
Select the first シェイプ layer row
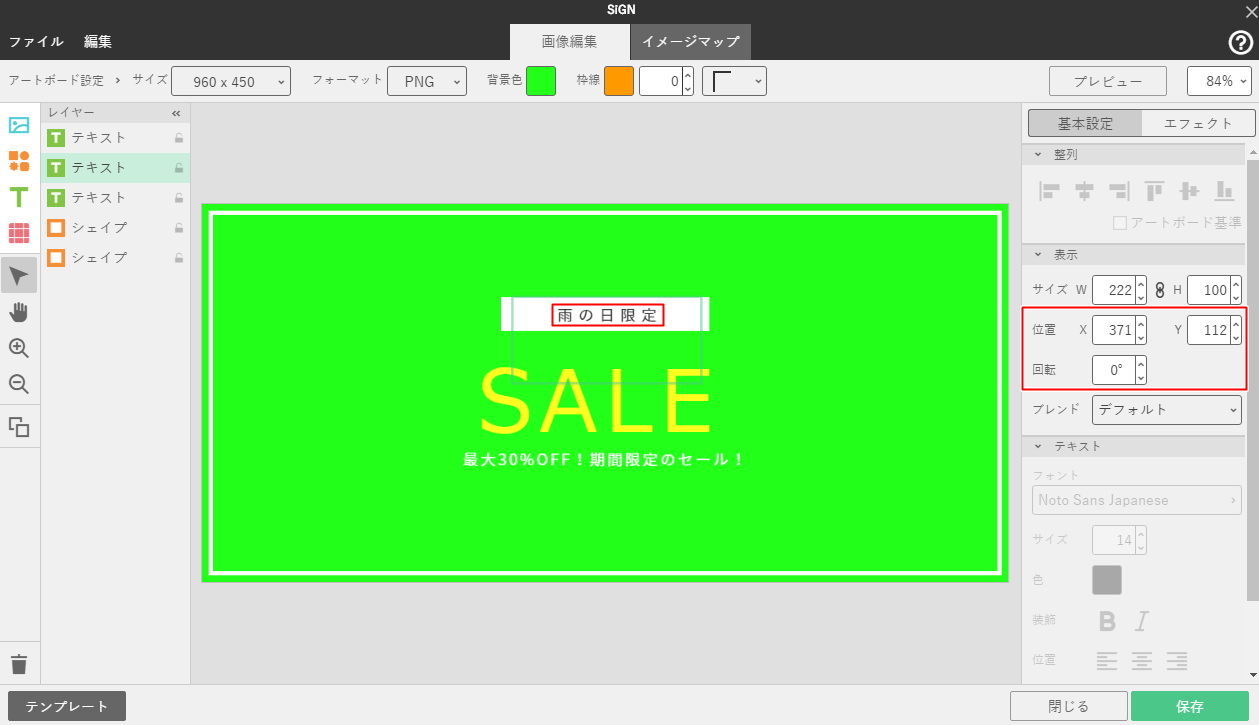coord(115,228)
